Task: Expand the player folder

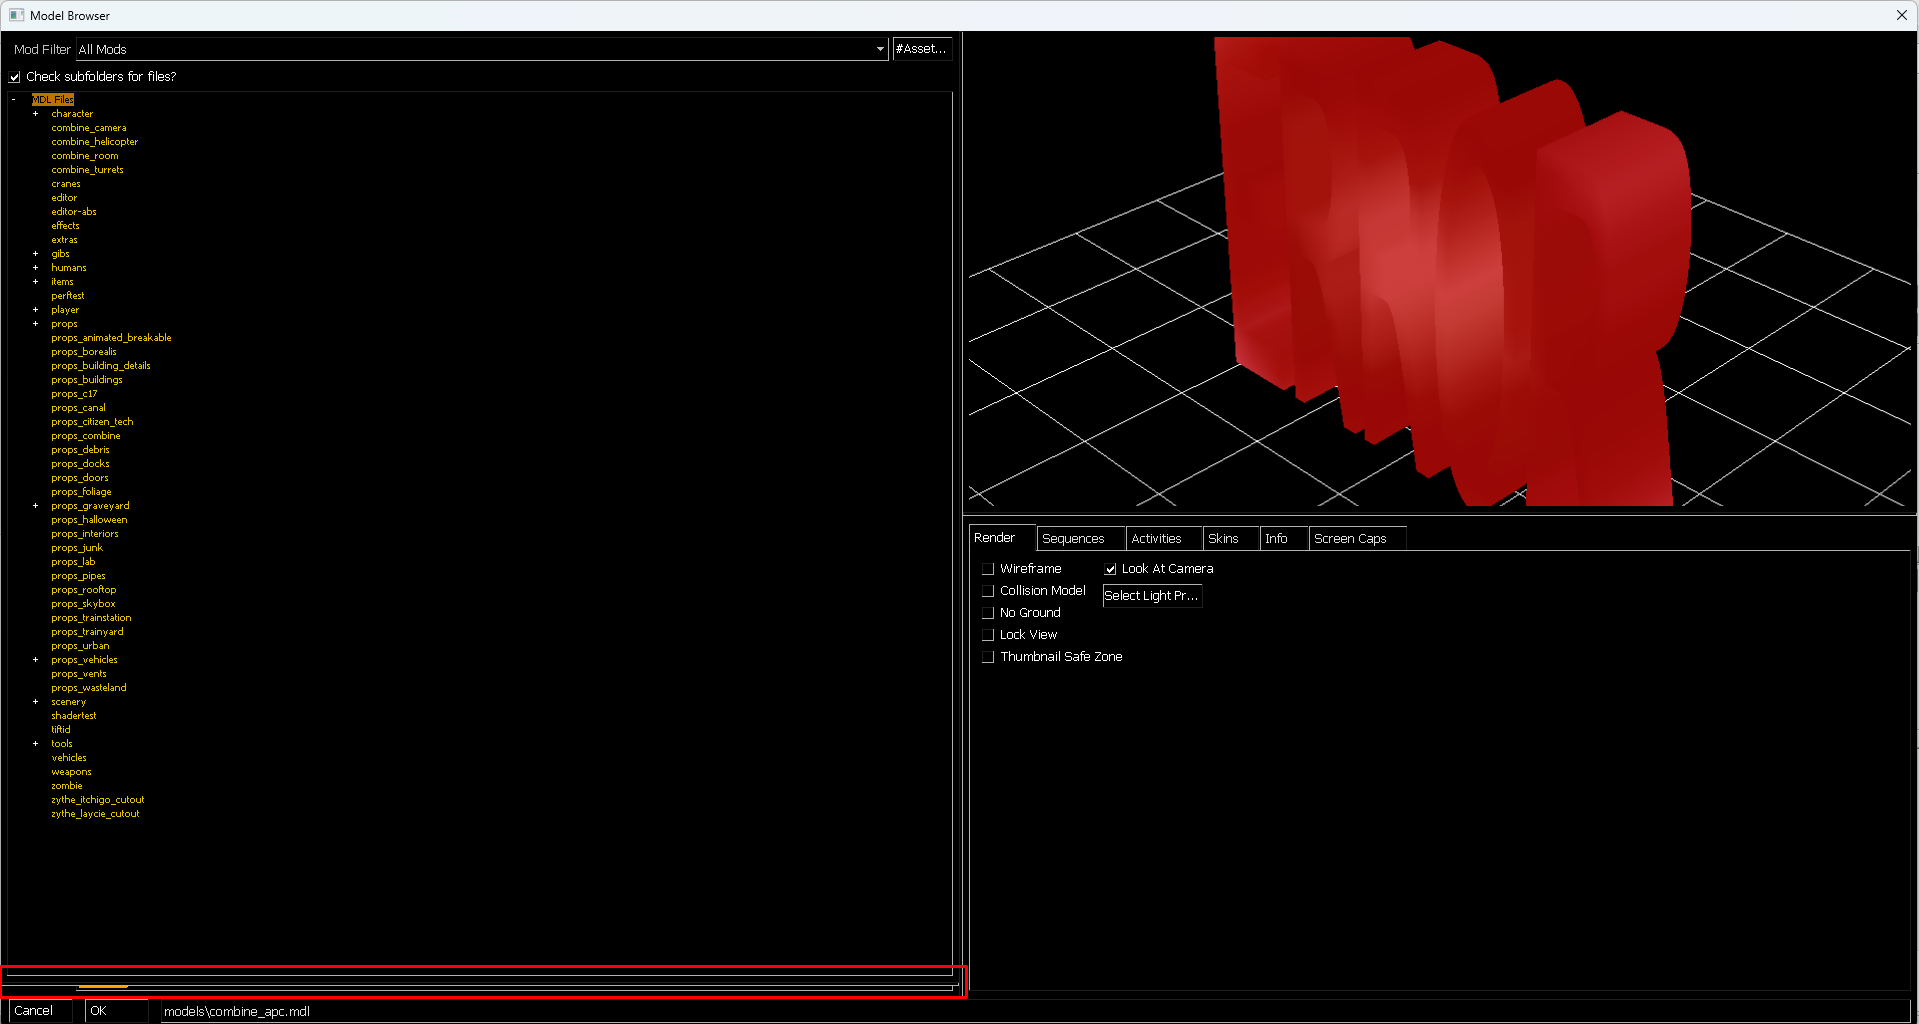Action: click(35, 310)
